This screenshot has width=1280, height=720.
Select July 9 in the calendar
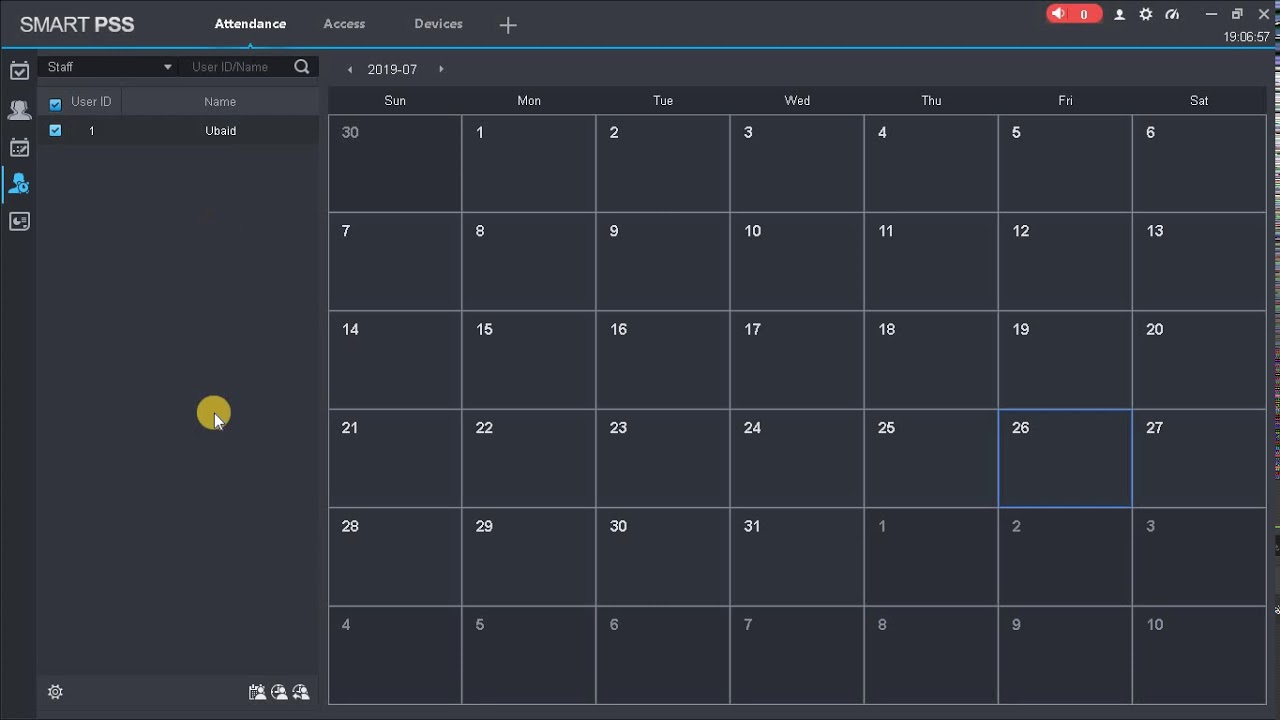[x=663, y=261]
